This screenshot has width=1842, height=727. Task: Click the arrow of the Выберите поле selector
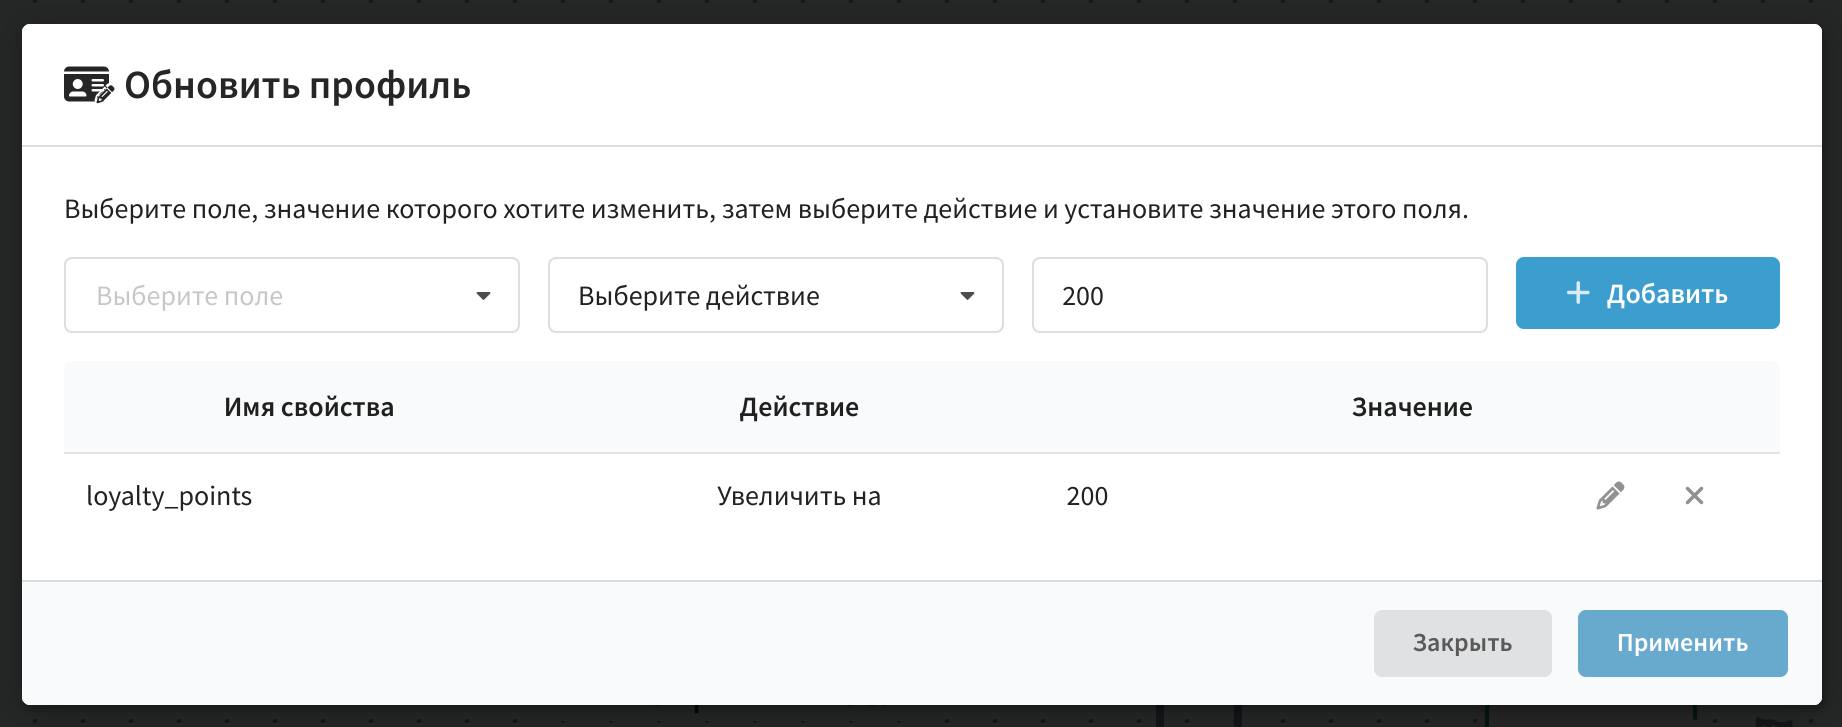[484, 296]
